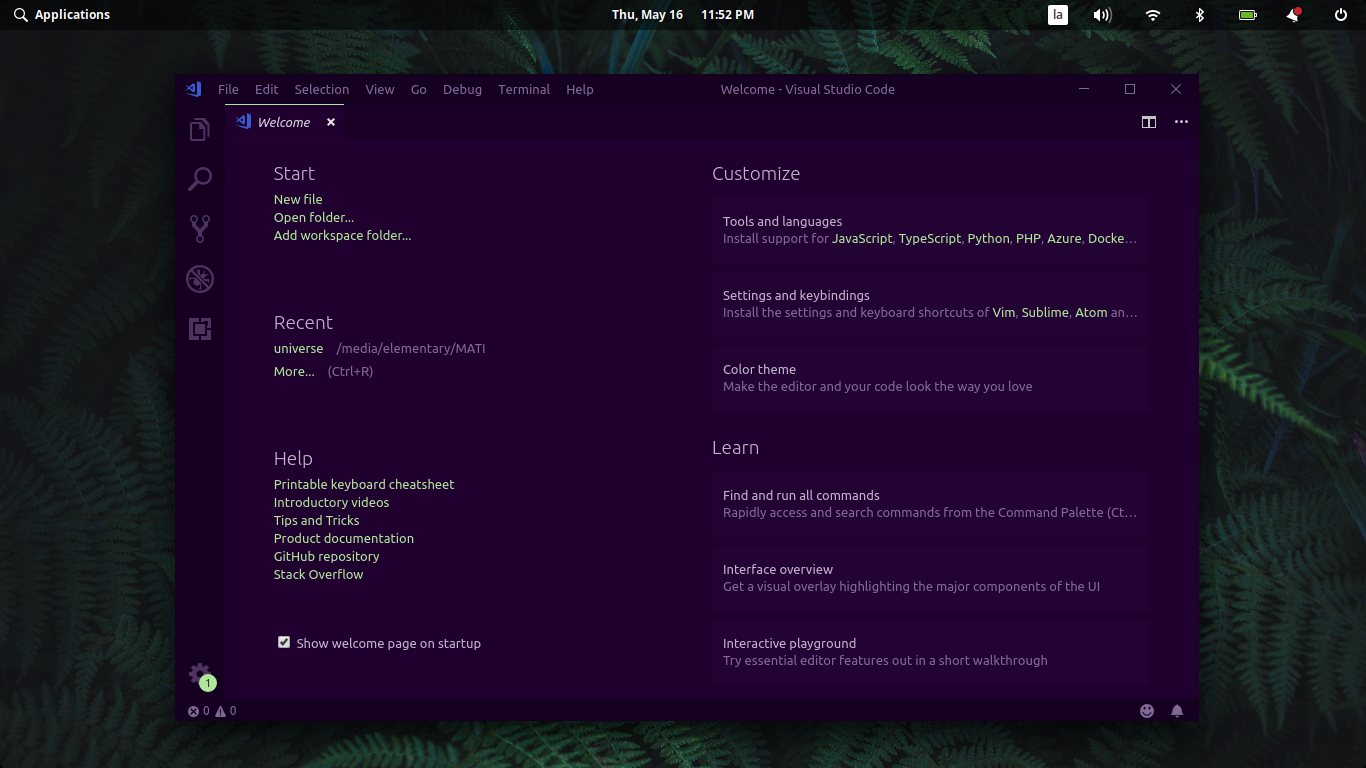The image size is (1366, 768).
Task: Open the volume indicator
Action: 1103,15
